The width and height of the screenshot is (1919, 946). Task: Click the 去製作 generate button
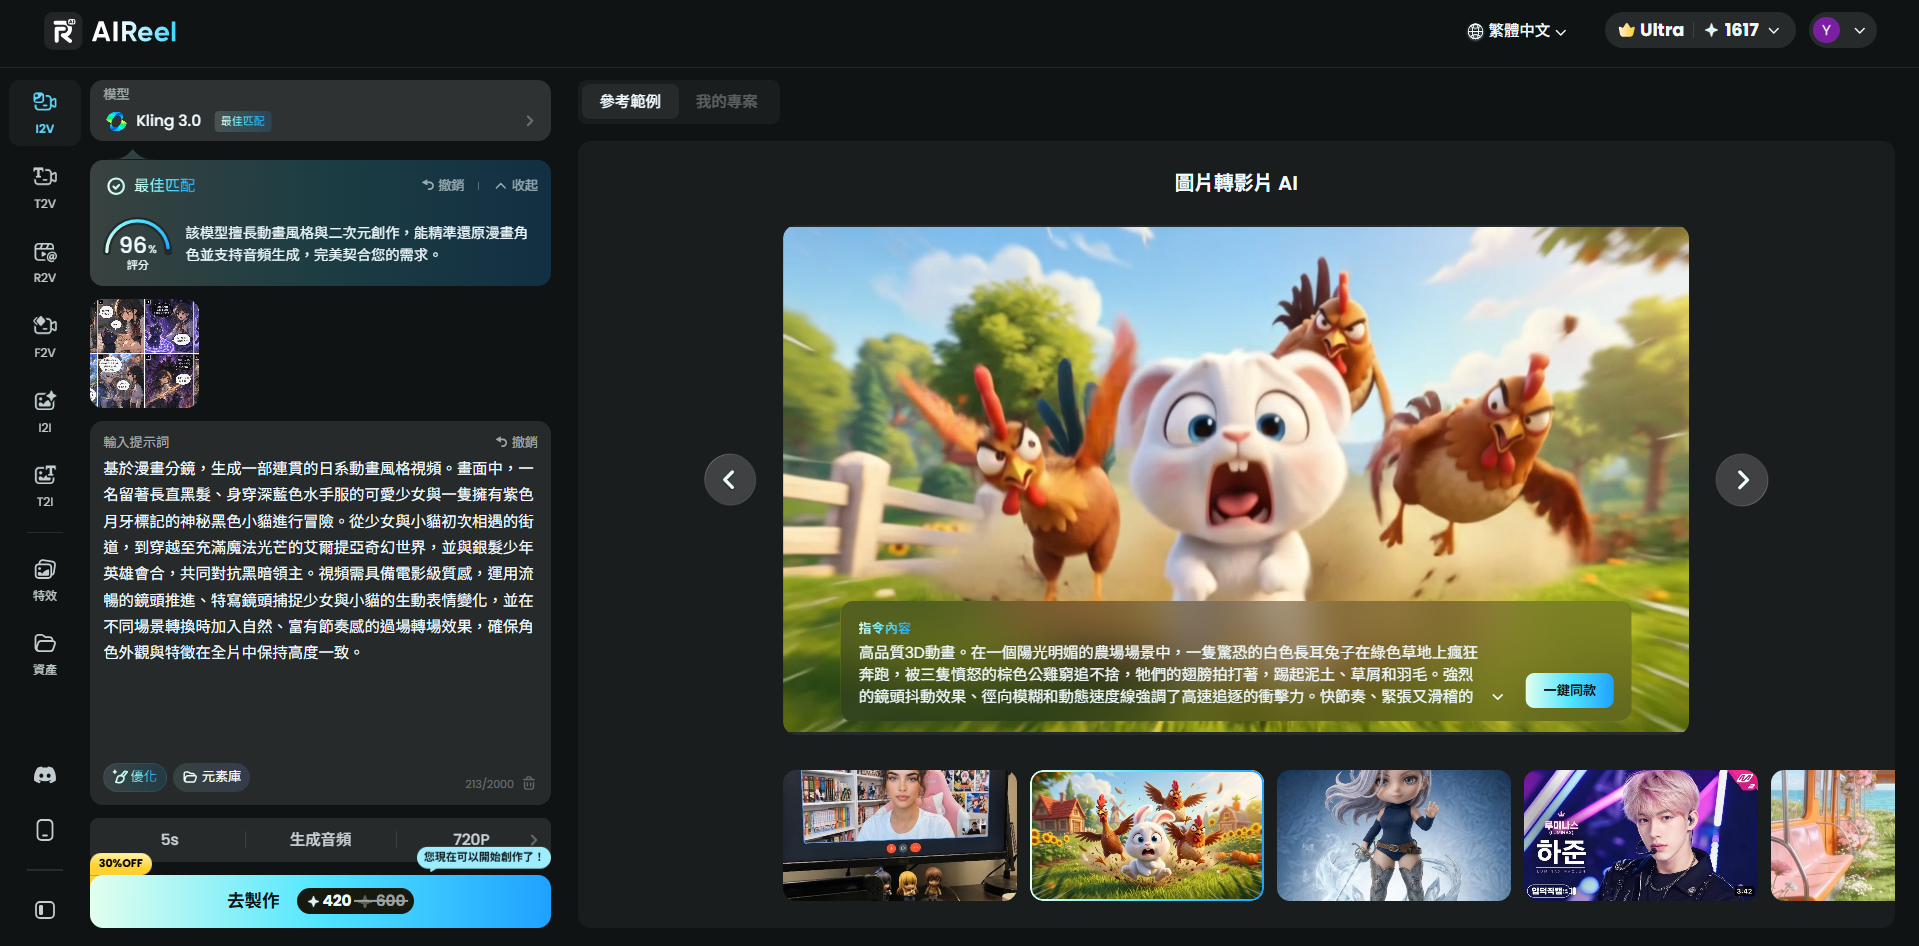[320, 901]
